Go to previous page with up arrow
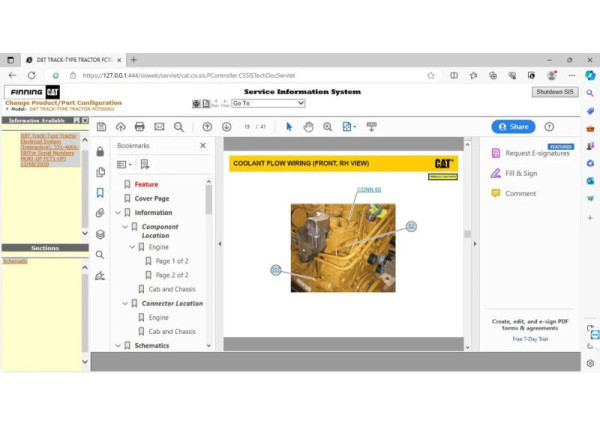Viewport: 600px width, 427px height. 207,127
